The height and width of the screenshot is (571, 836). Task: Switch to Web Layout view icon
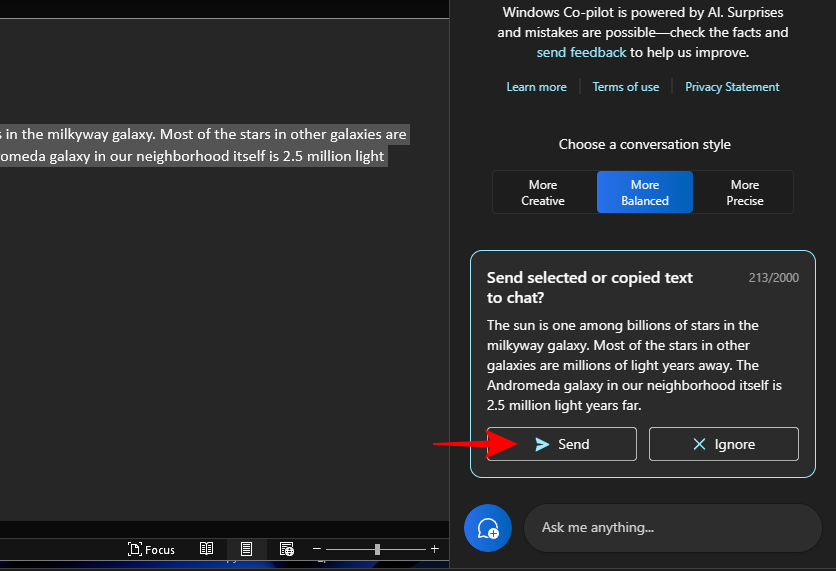pos(287,549)
